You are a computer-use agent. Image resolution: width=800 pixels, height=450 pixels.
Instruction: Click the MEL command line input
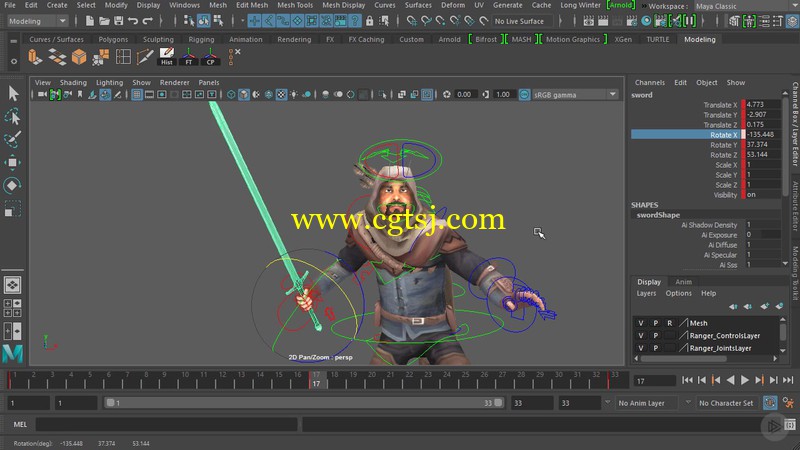pyautogui.click(x=166, y=424)
